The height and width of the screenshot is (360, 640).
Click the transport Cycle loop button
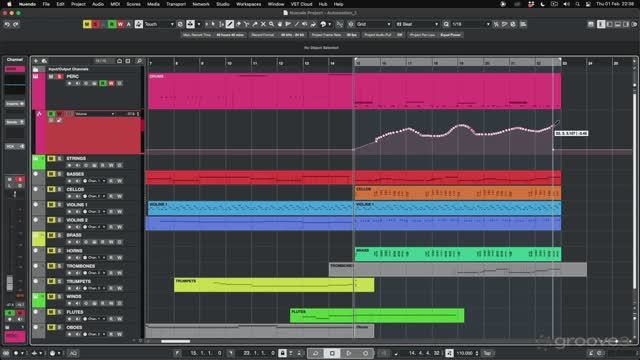(316, 353)
